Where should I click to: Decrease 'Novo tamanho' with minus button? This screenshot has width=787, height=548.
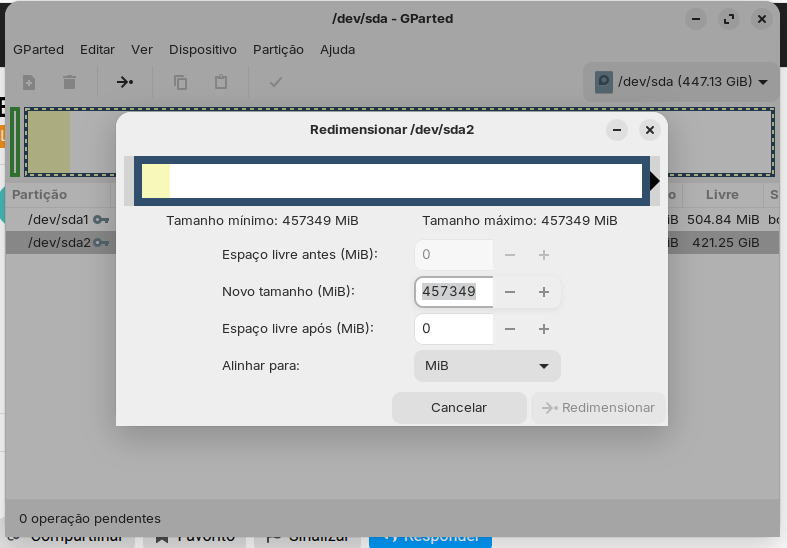pos(510,292)
